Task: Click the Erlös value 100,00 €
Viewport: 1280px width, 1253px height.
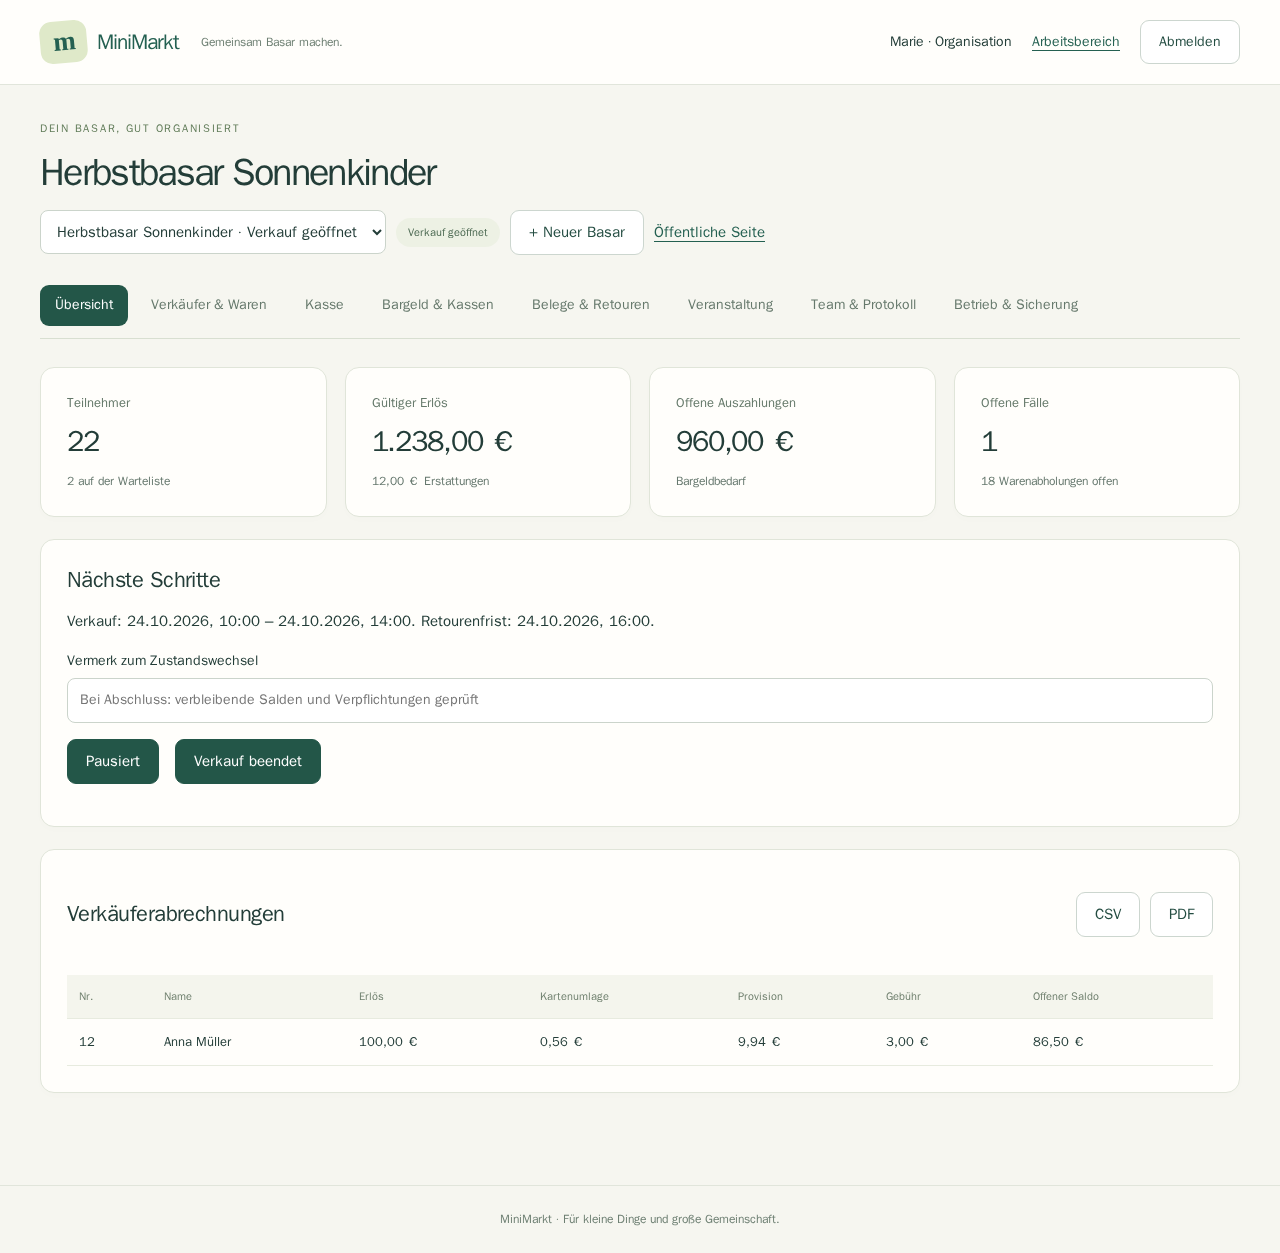Action: coord(388,1042)
